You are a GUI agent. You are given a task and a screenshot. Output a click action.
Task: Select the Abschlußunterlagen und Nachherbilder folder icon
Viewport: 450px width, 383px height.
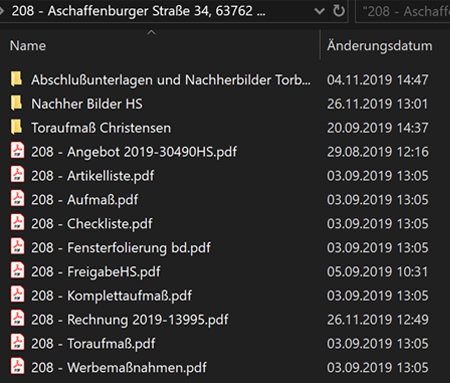pos(16,79)
